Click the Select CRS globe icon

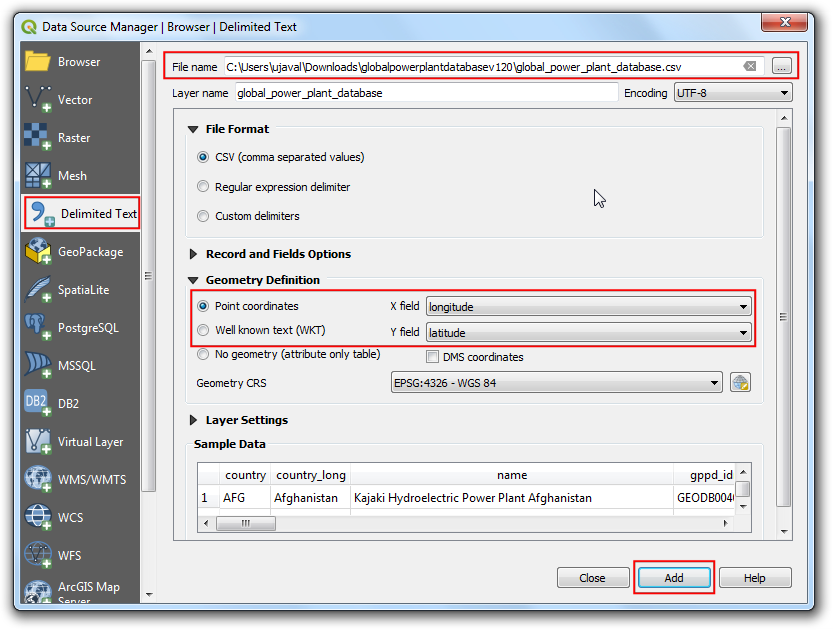click(740, 383)
